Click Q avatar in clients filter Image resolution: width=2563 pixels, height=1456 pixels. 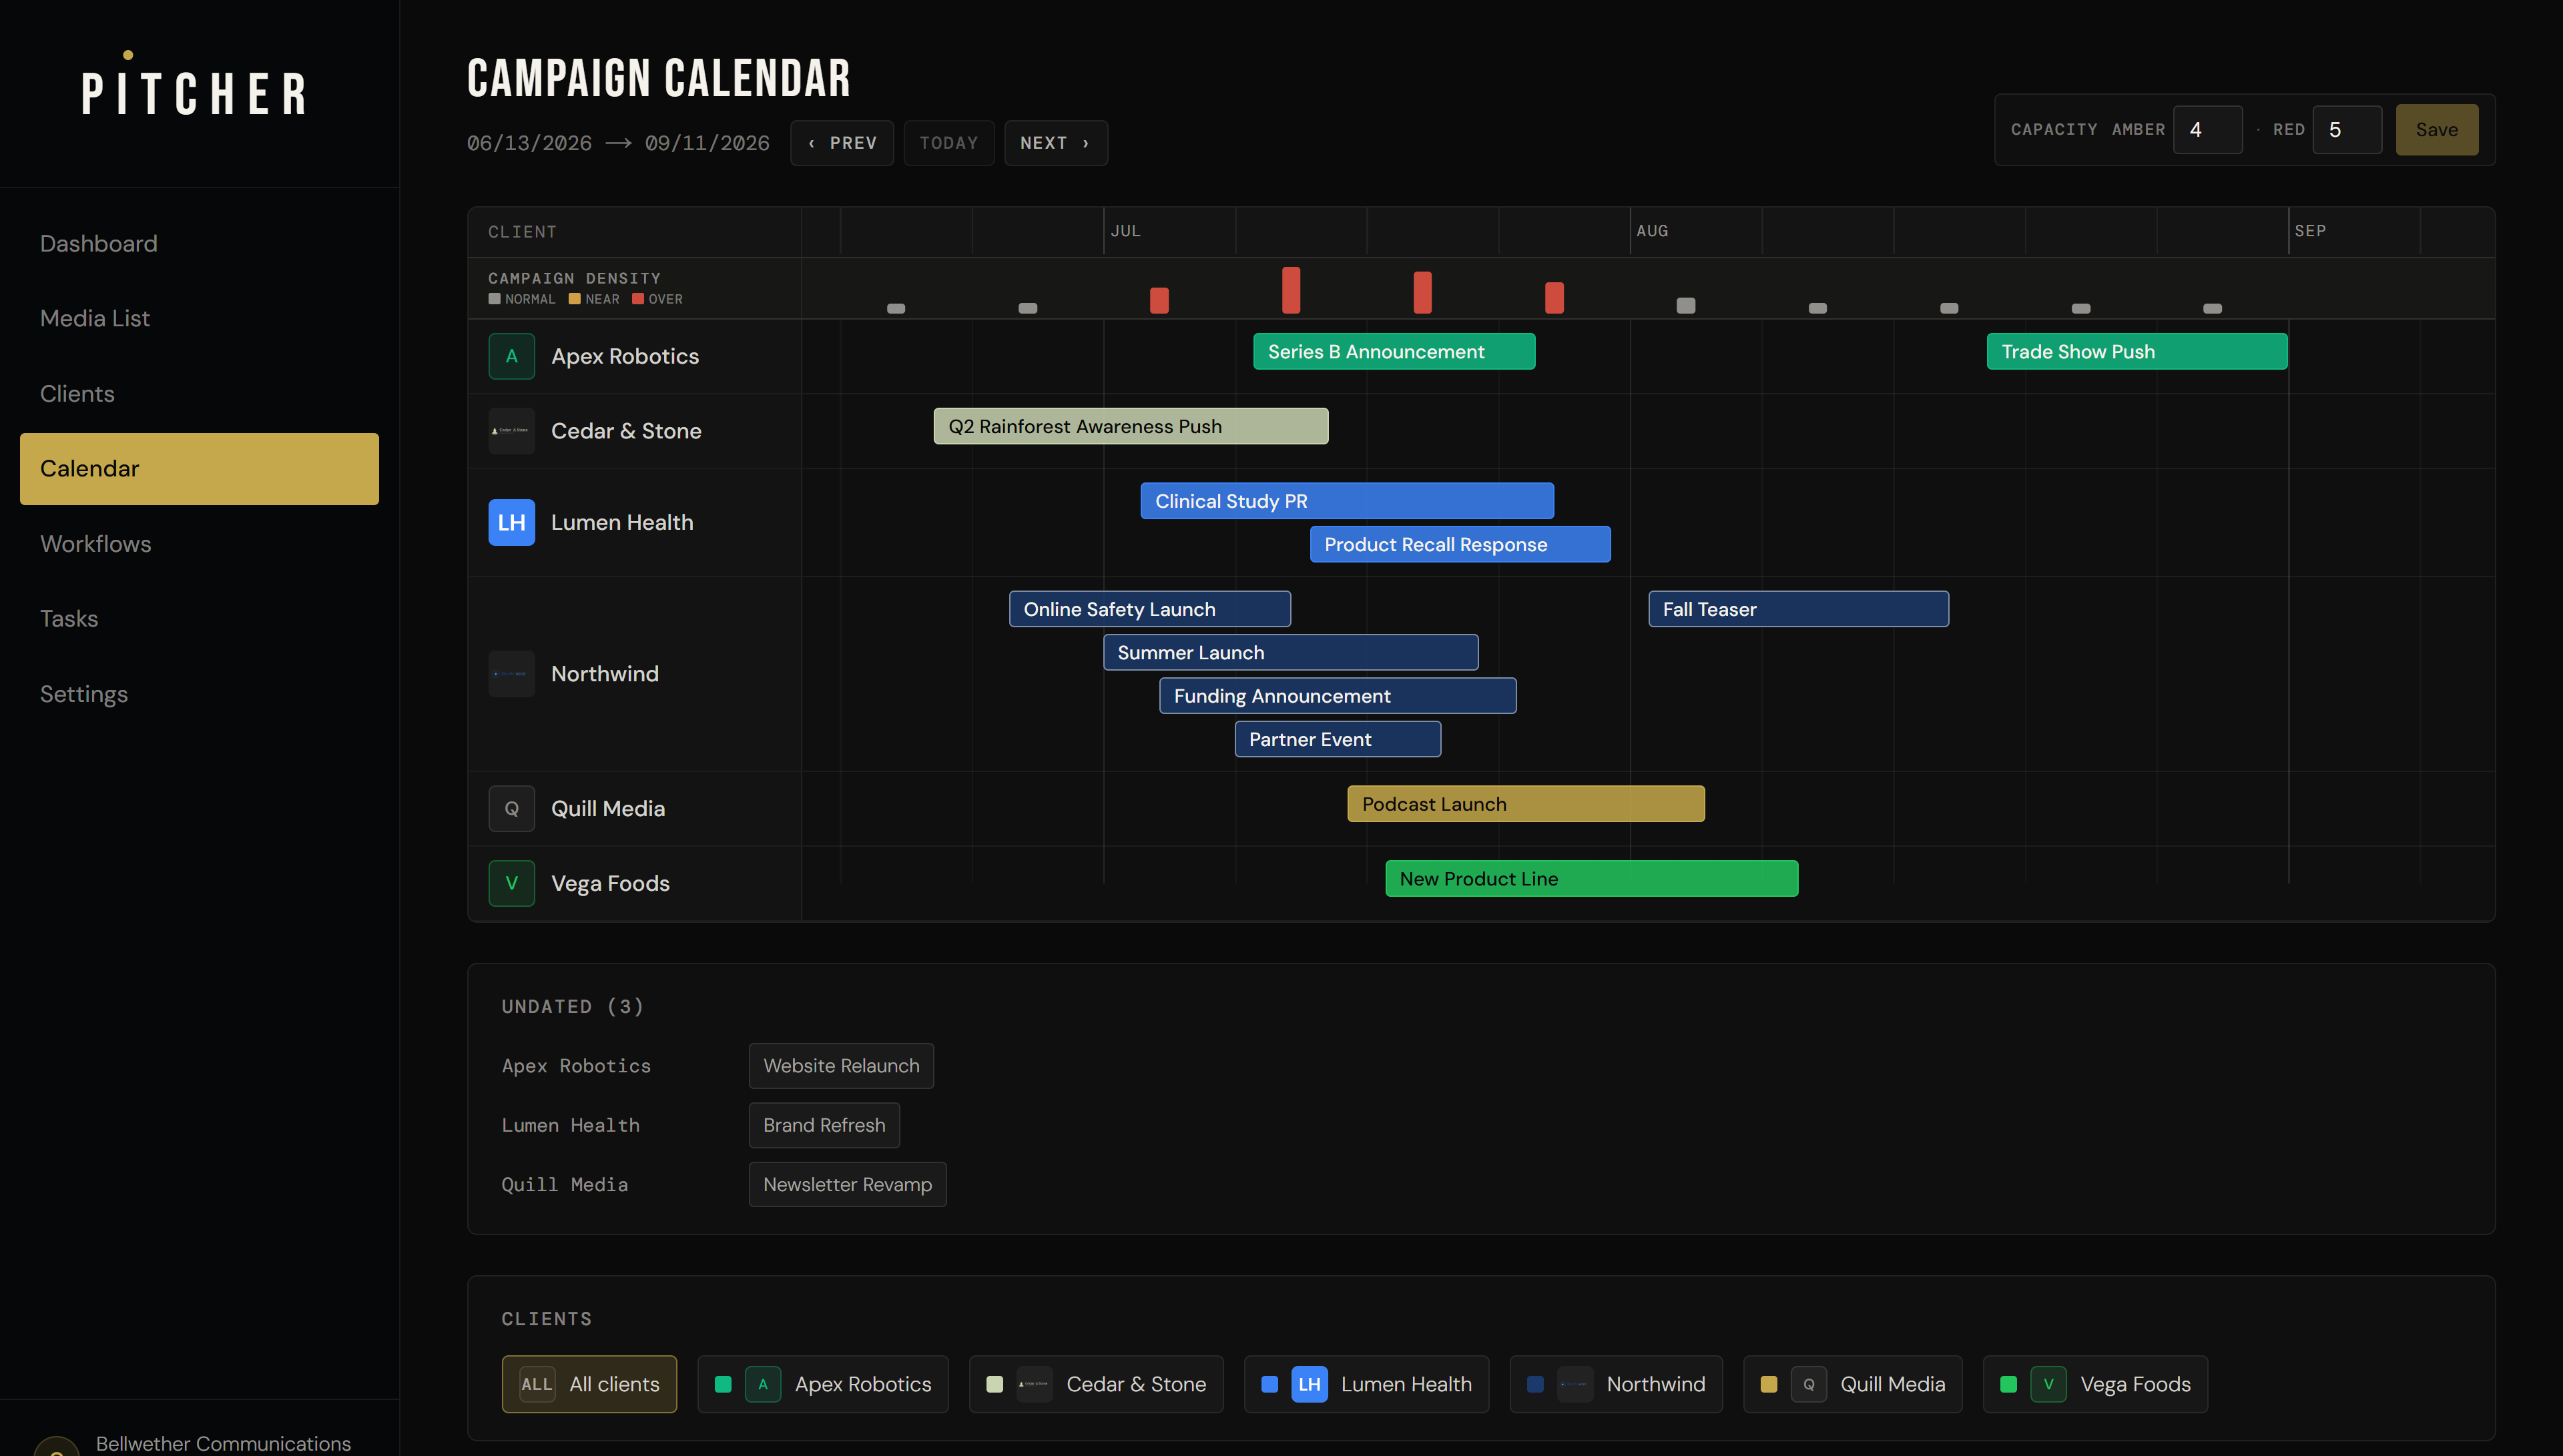click(1808, 1384)
